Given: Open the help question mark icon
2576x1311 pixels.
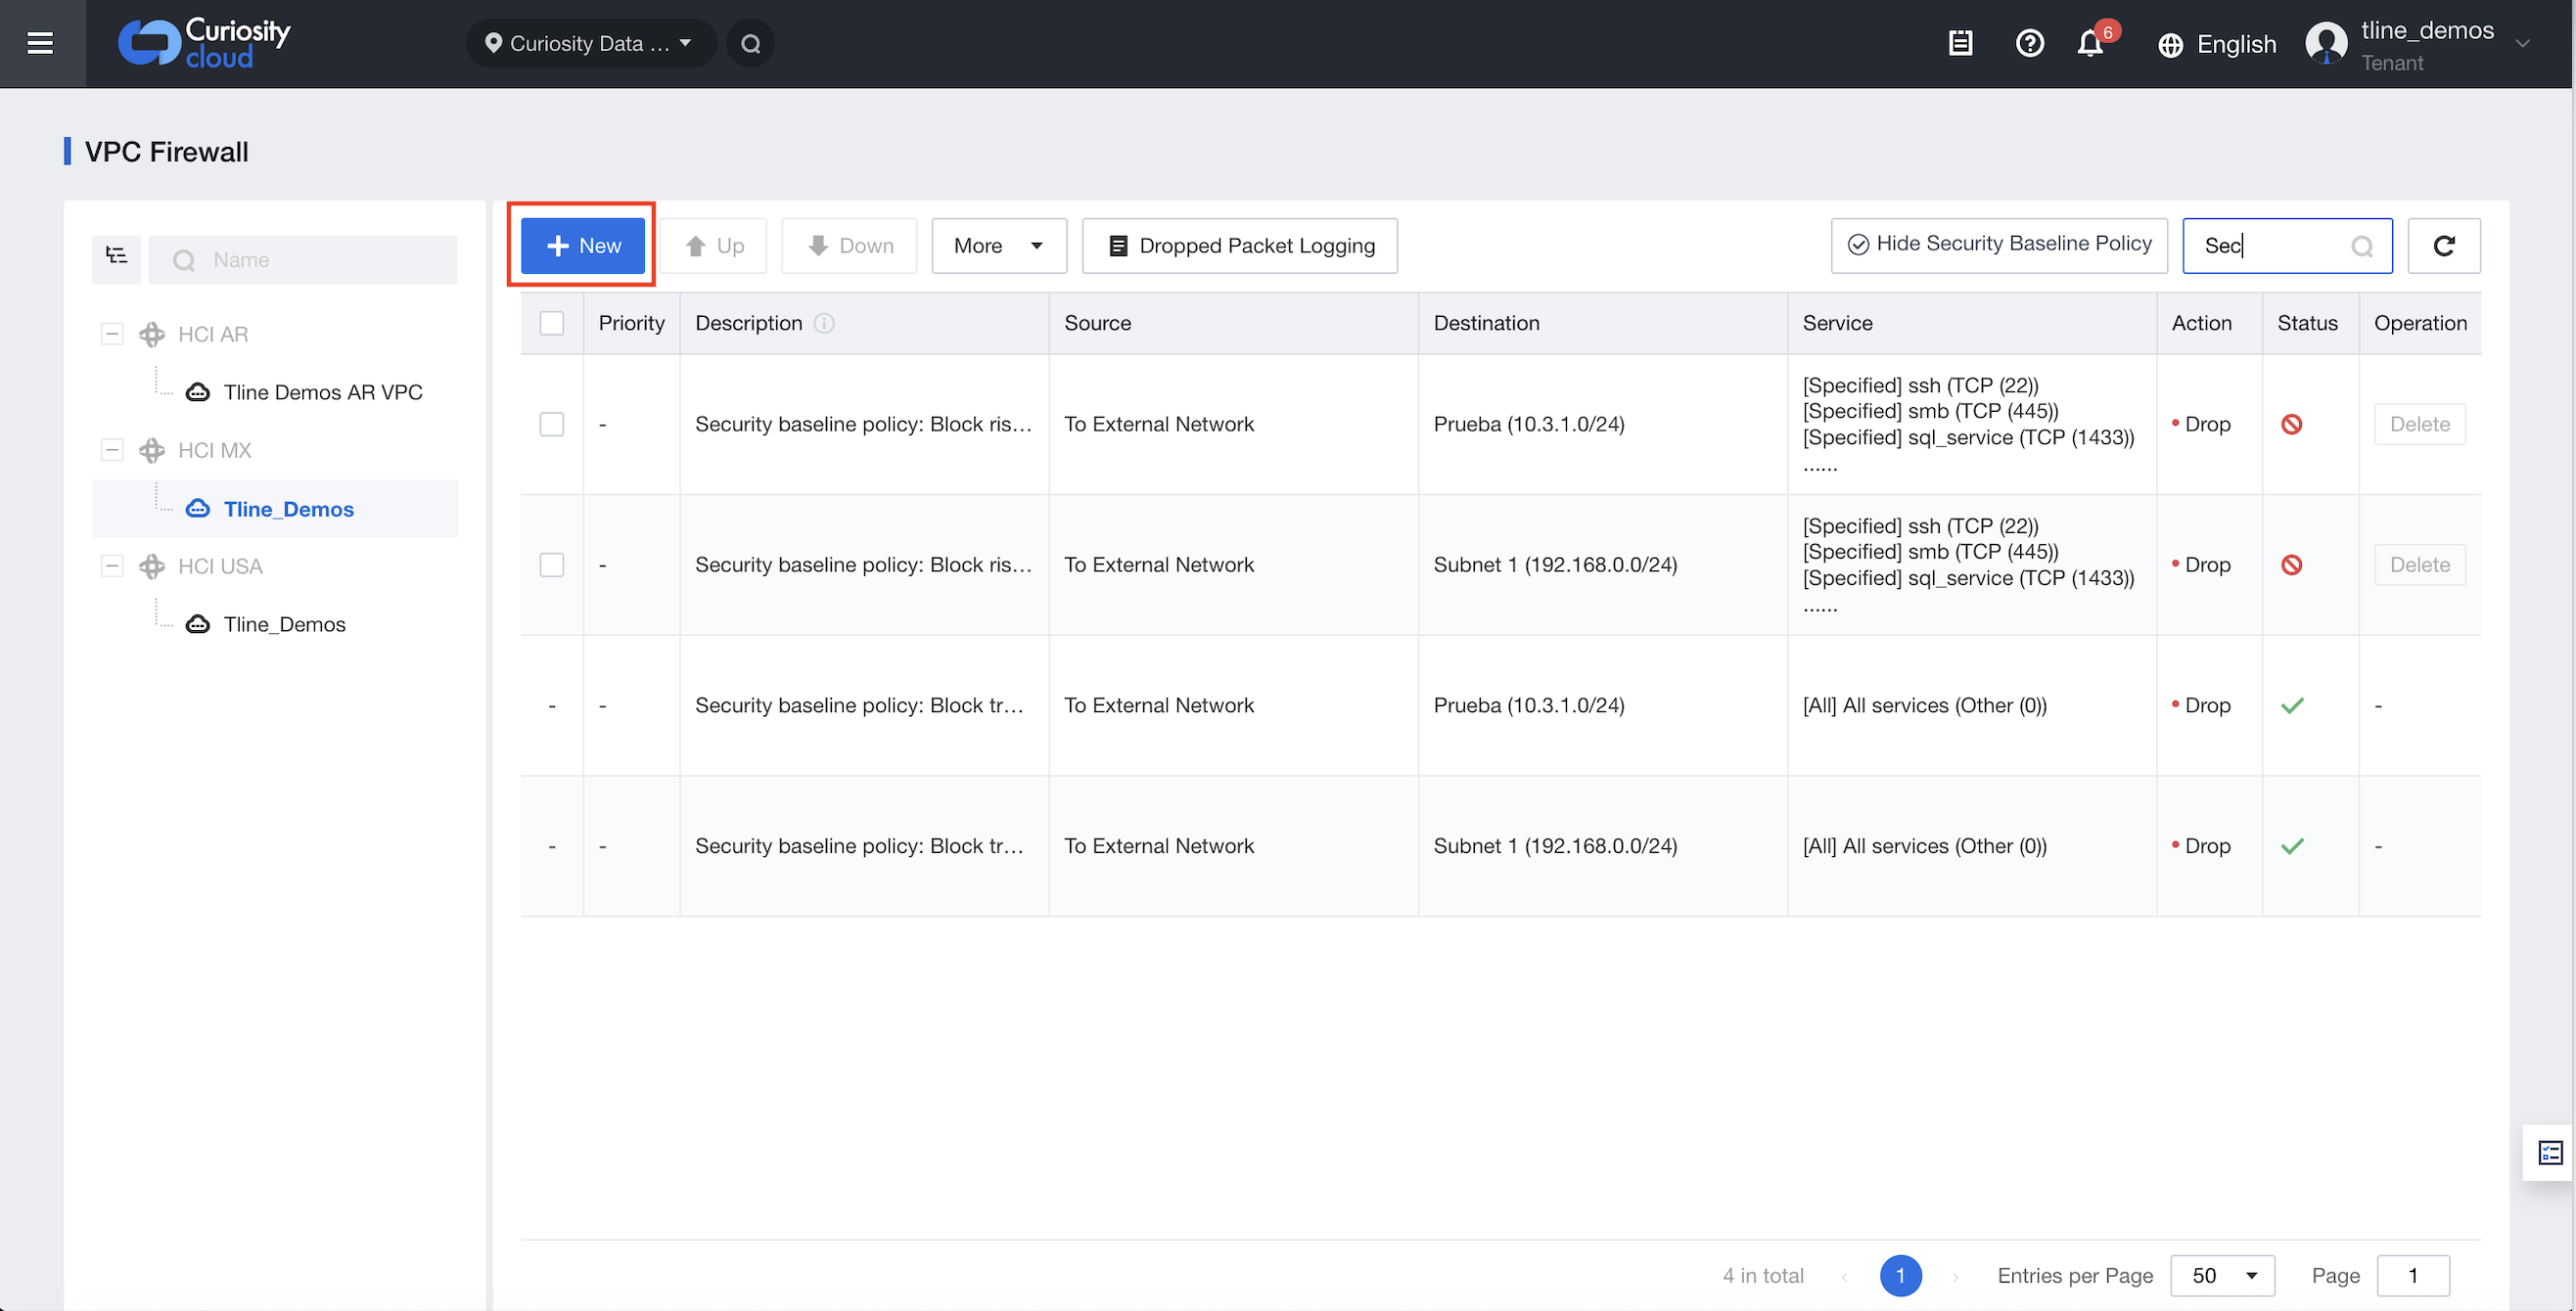Looking at the screenshot, I should [2029, 43].
